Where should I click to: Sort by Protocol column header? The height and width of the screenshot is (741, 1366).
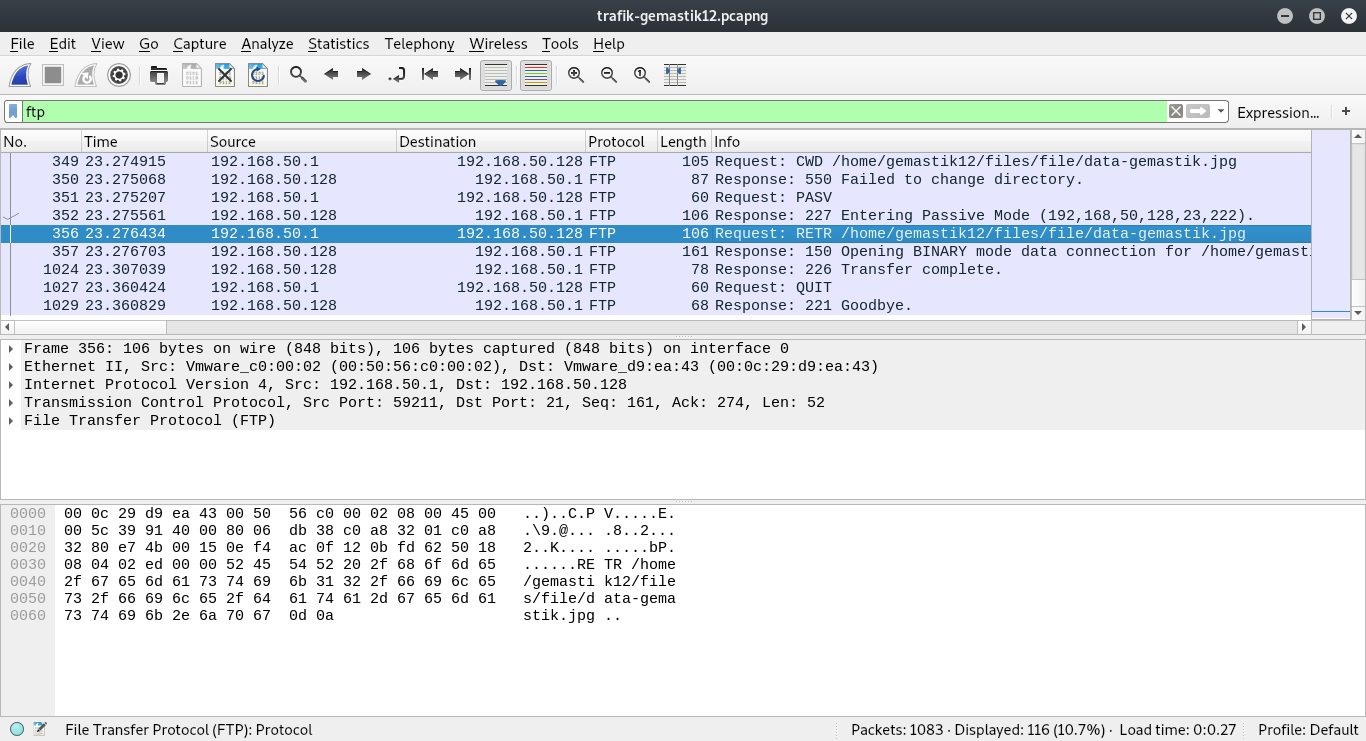pos(621,141)
